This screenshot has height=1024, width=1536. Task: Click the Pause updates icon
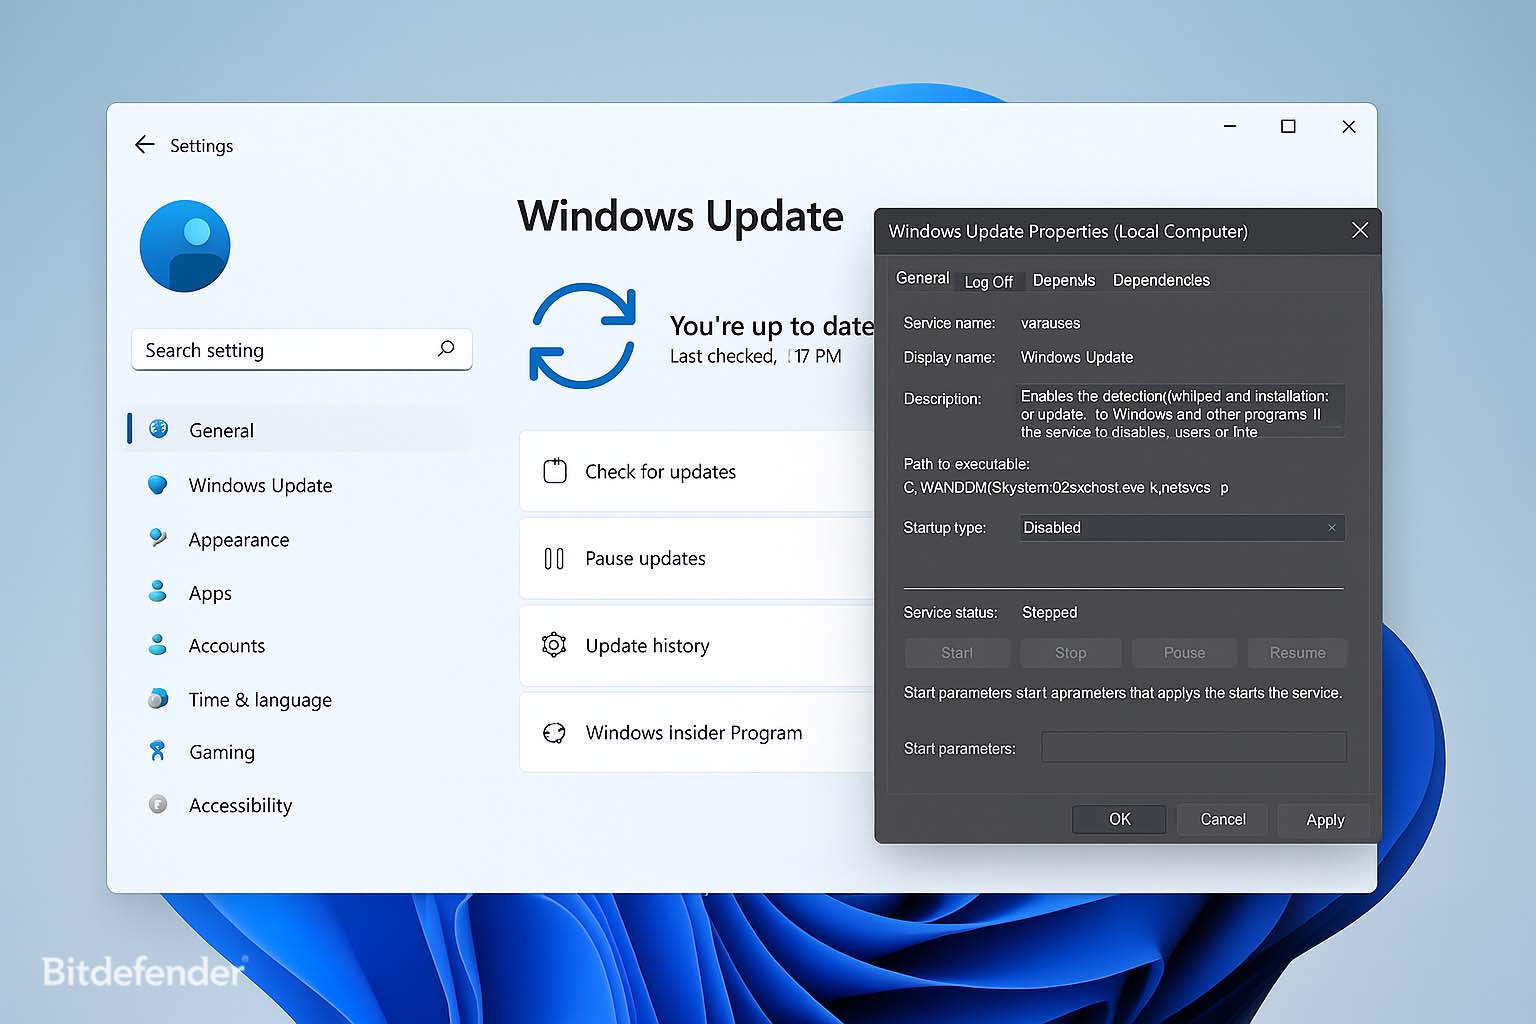[x=554, y=558]
